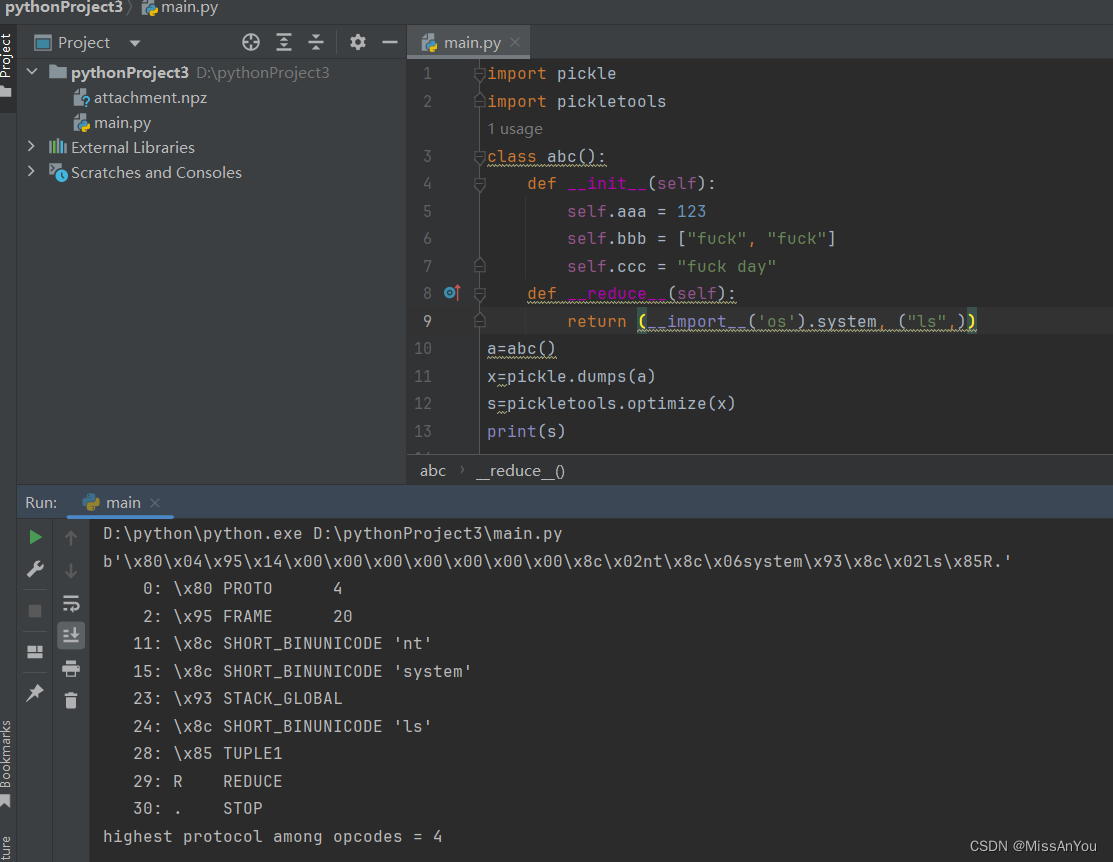Open the Project view mode dropdown
The height and width of the screenshot is (862, 1113).
pos(134,42)
